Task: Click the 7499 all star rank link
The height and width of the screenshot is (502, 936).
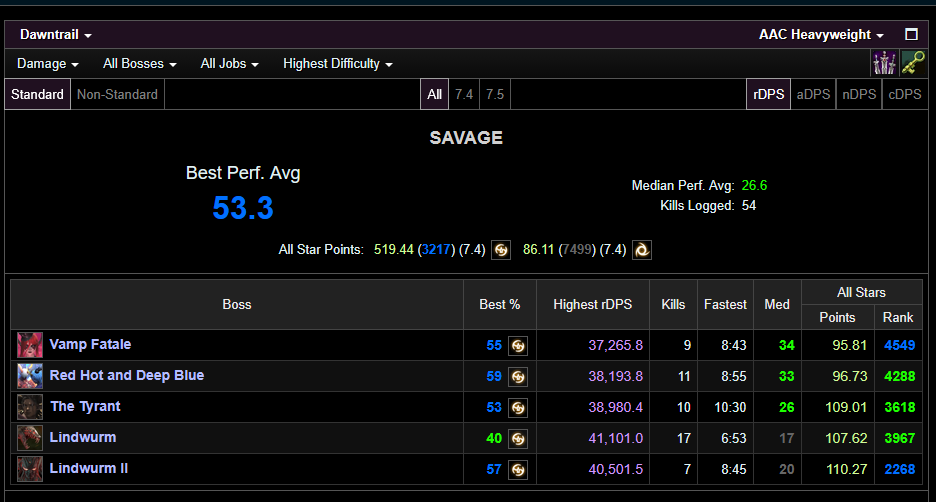Action: click(x=577, y=250)
